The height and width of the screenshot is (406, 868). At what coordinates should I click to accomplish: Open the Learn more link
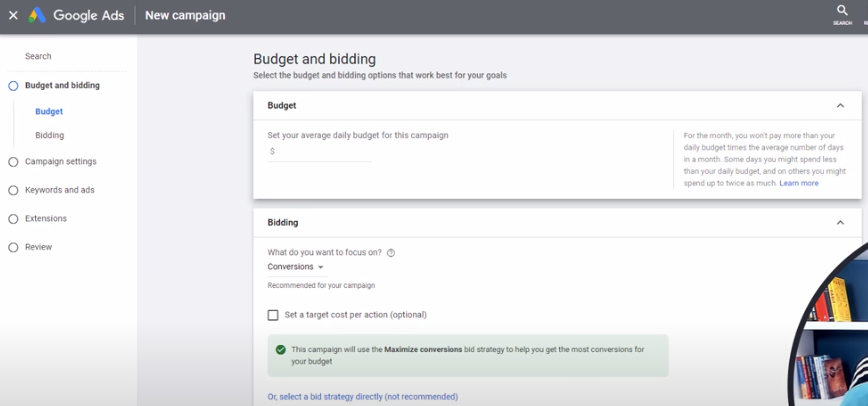(799, 183)
